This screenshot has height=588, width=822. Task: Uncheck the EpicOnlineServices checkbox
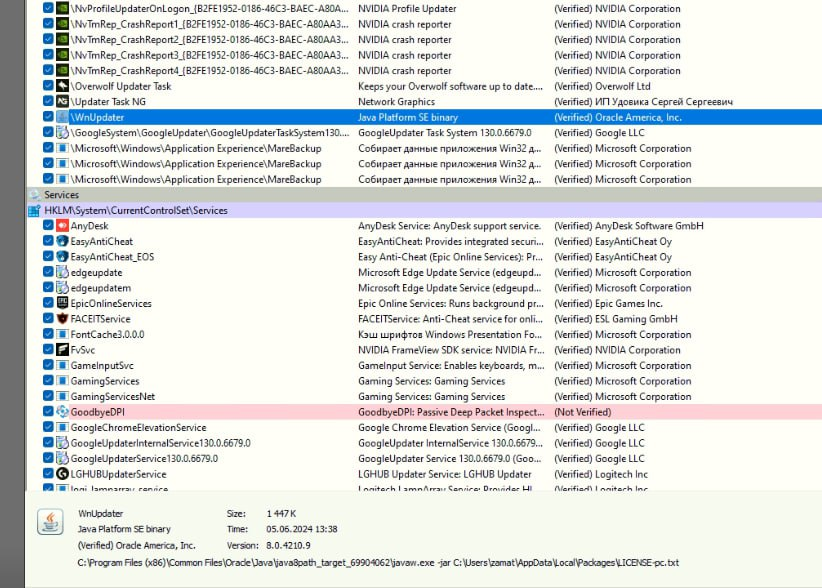(x=48, y=303)
